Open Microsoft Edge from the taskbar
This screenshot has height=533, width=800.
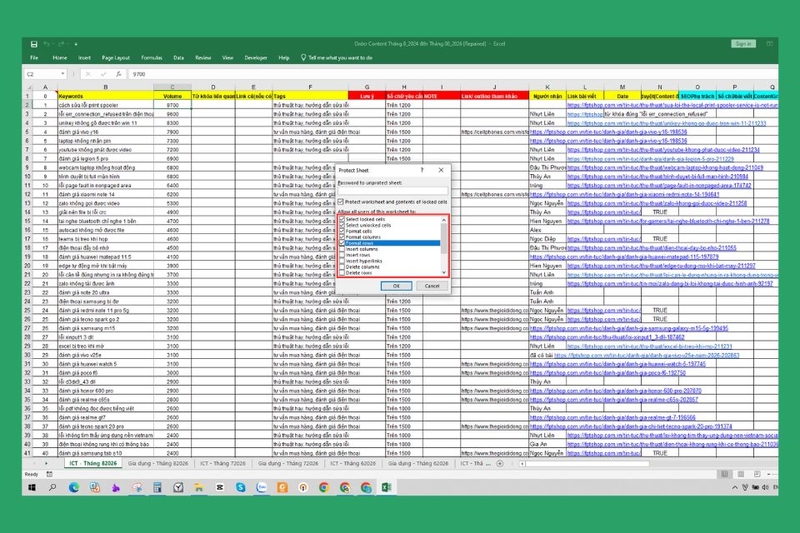pos(73,488)
